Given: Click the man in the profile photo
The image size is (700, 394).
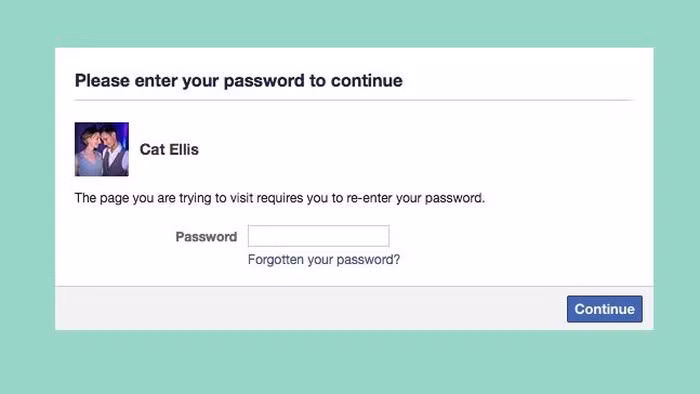Looking at the screenshot, I should [x=114, y=152].
